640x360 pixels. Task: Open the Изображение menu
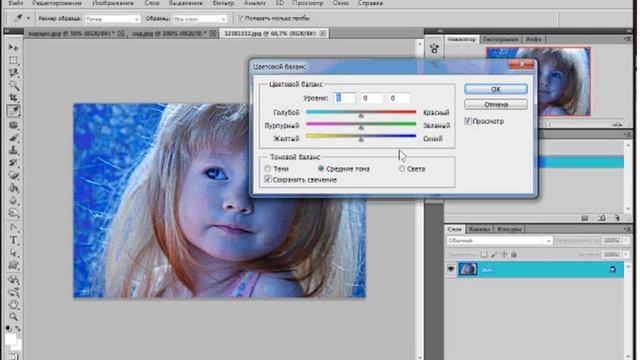(x=113, y=3)
